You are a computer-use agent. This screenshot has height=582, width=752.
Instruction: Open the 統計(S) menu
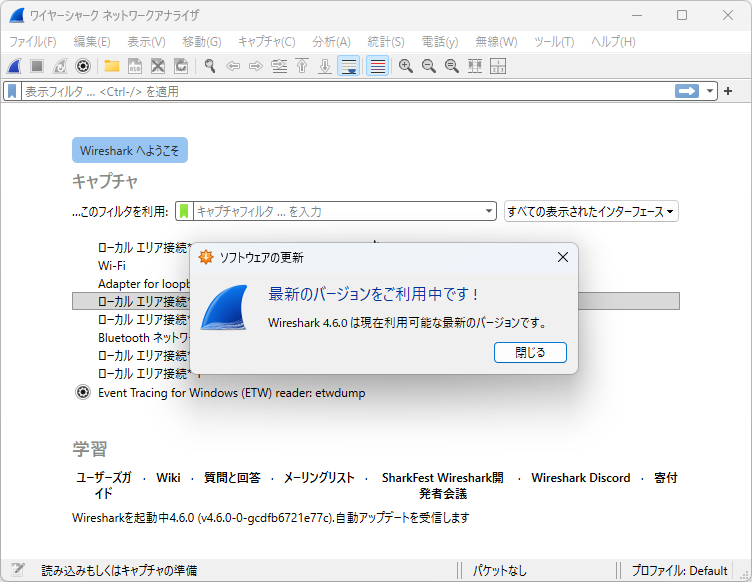point(386,42)
